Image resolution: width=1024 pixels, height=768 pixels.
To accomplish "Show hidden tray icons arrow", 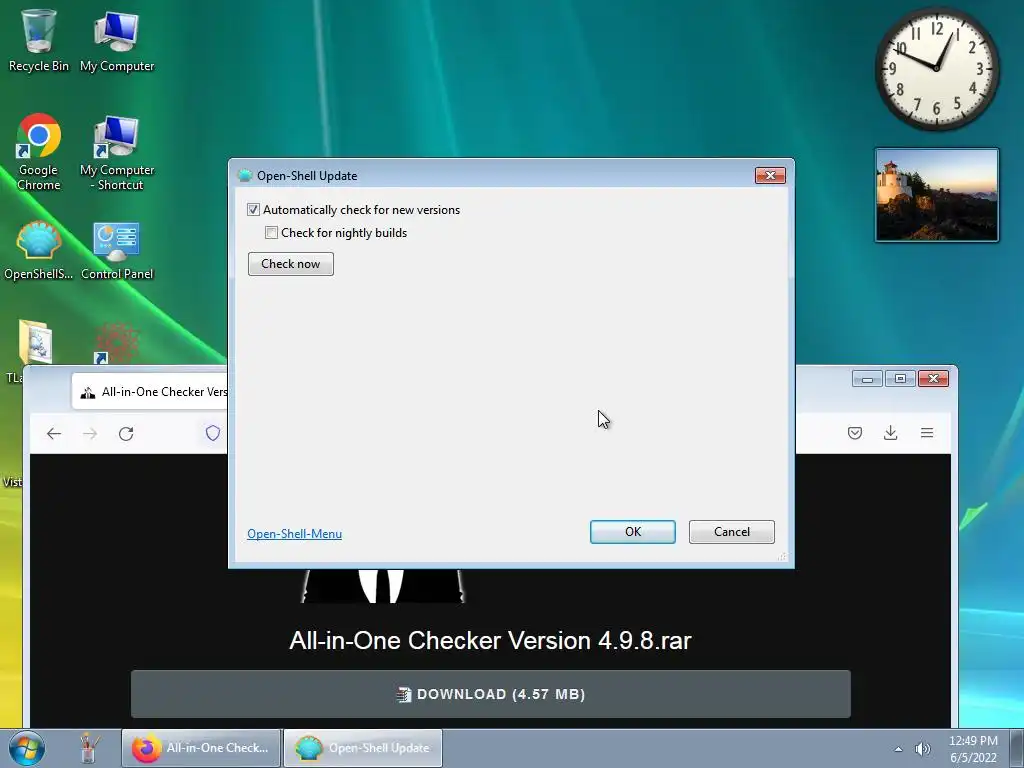I will pyautogui.click(x=899, y=749).
